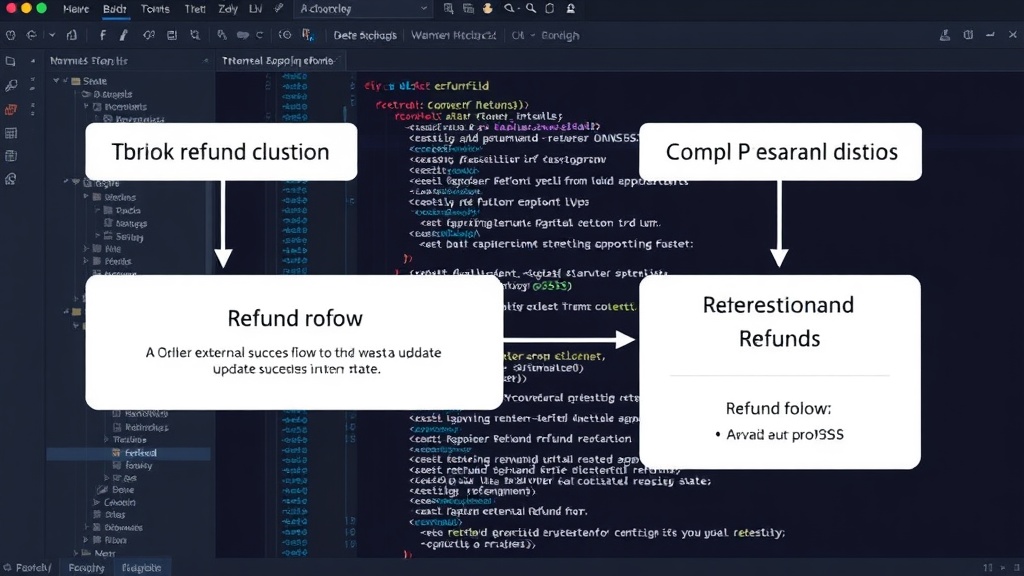Click the eye-like circle icon on second toolbar
Image resolution: width=1024 pixels, height=576 pixels.
pyautogui.click(x=285, y=35)
